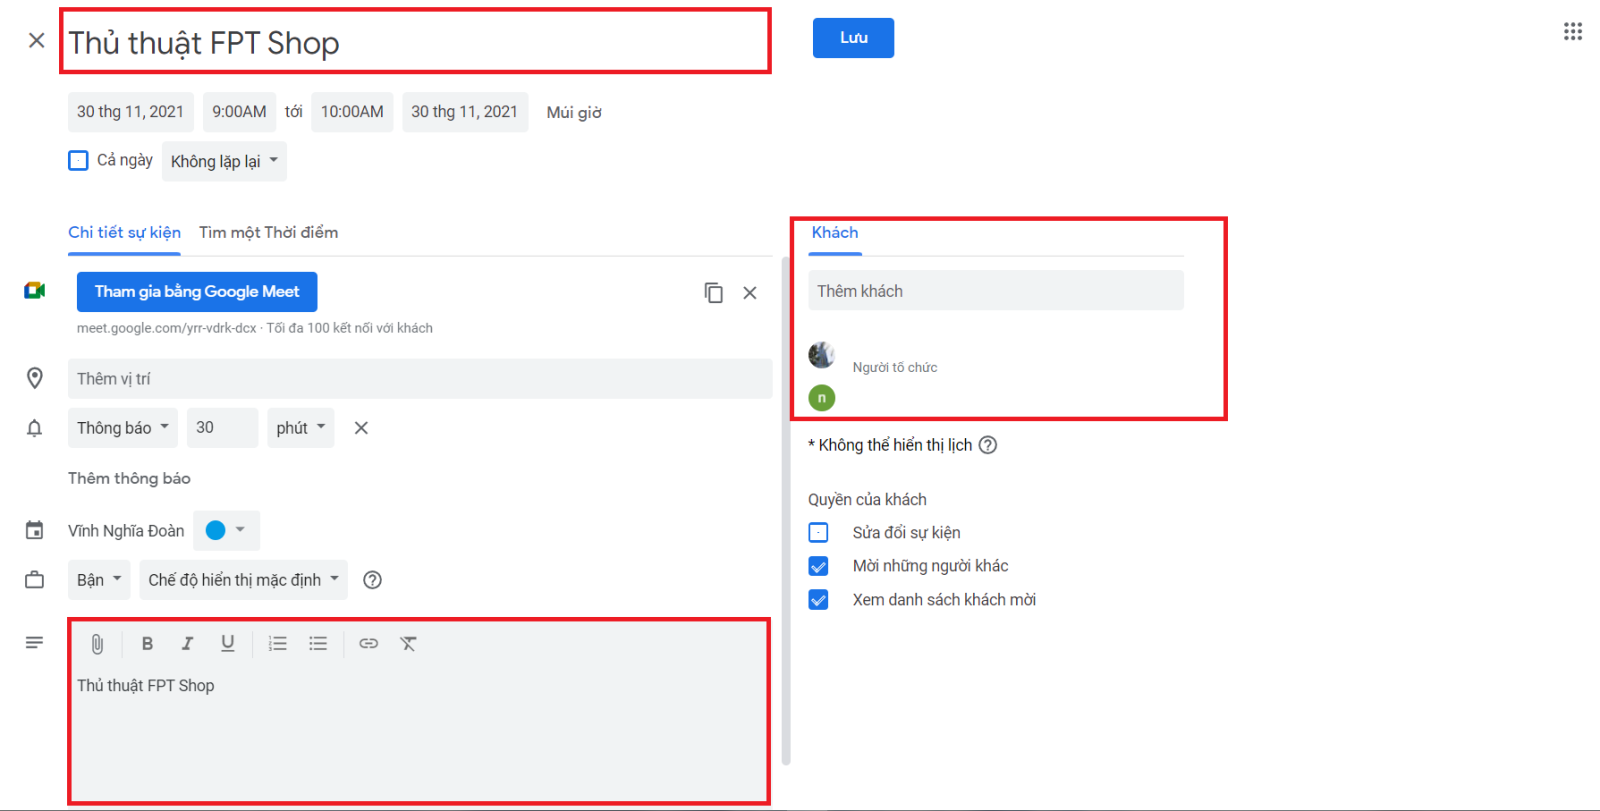Click the Google Meet camera icon
1600x811 pixels.
[35, 291]
